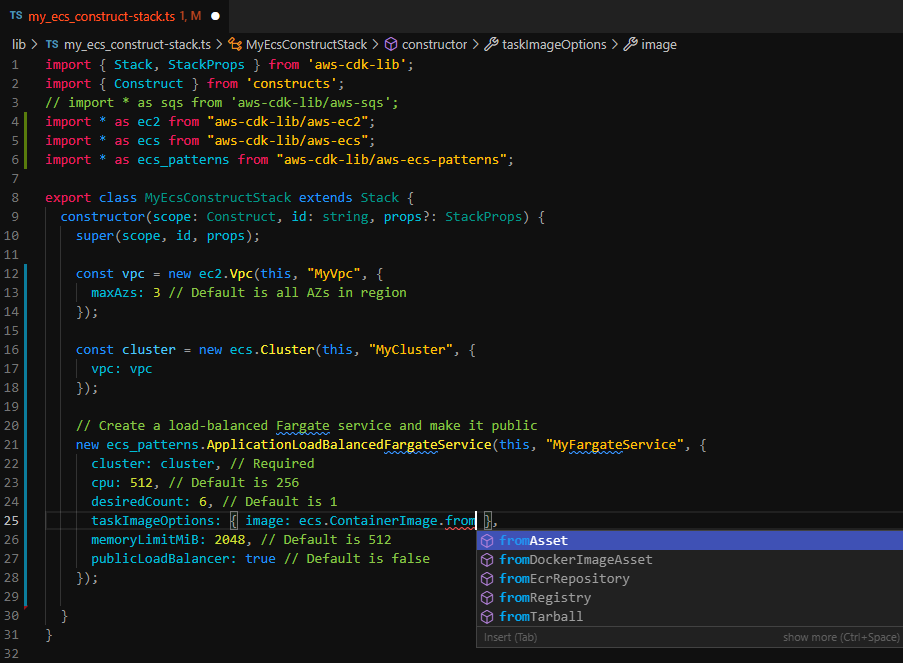
Task: Click the wrench icon beside image breadcrumb
Action: click(x=632, y=44)
